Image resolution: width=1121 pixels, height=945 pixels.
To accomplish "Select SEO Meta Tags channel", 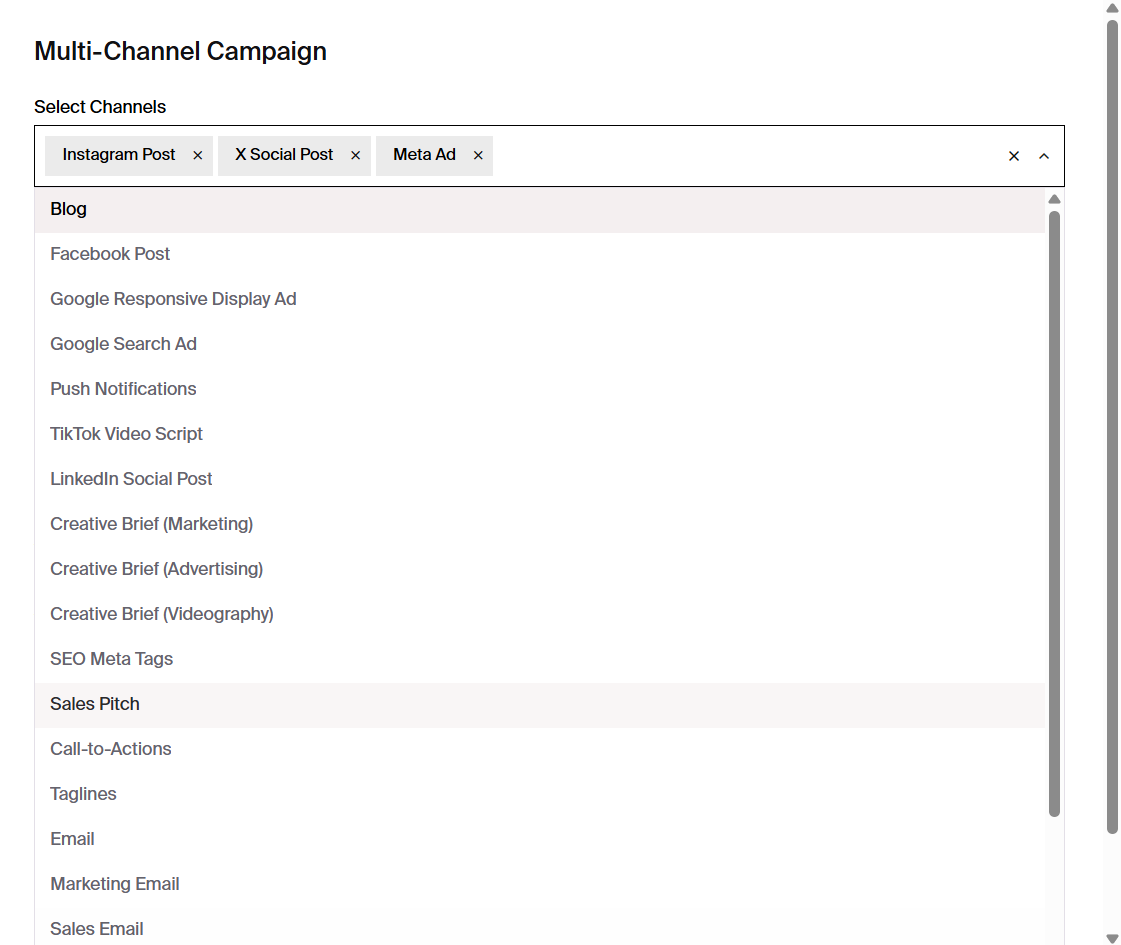I will tap(111, 659).
